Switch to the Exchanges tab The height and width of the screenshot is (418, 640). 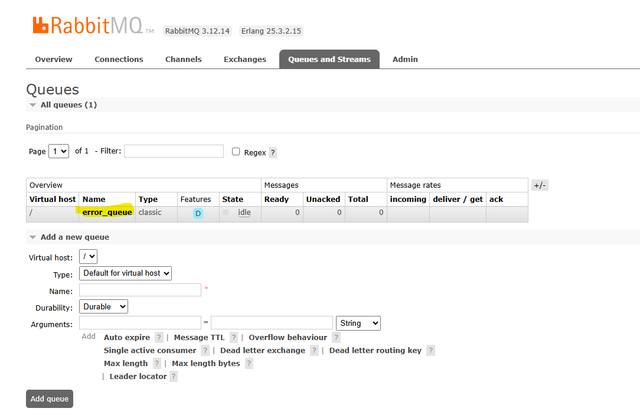click(244, 59)
